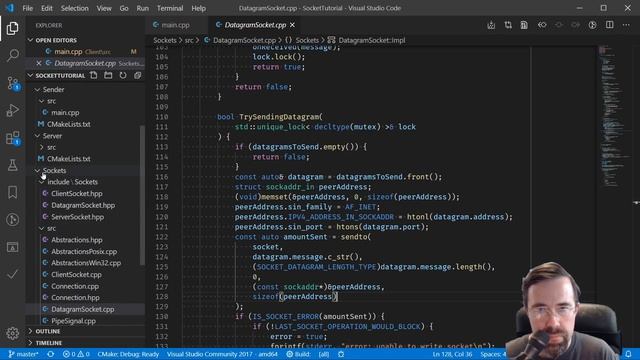Close the DatagramSocket.cpp tab
Image resolution: width=640 pixels, height=360 pixels.
(292, 25)
